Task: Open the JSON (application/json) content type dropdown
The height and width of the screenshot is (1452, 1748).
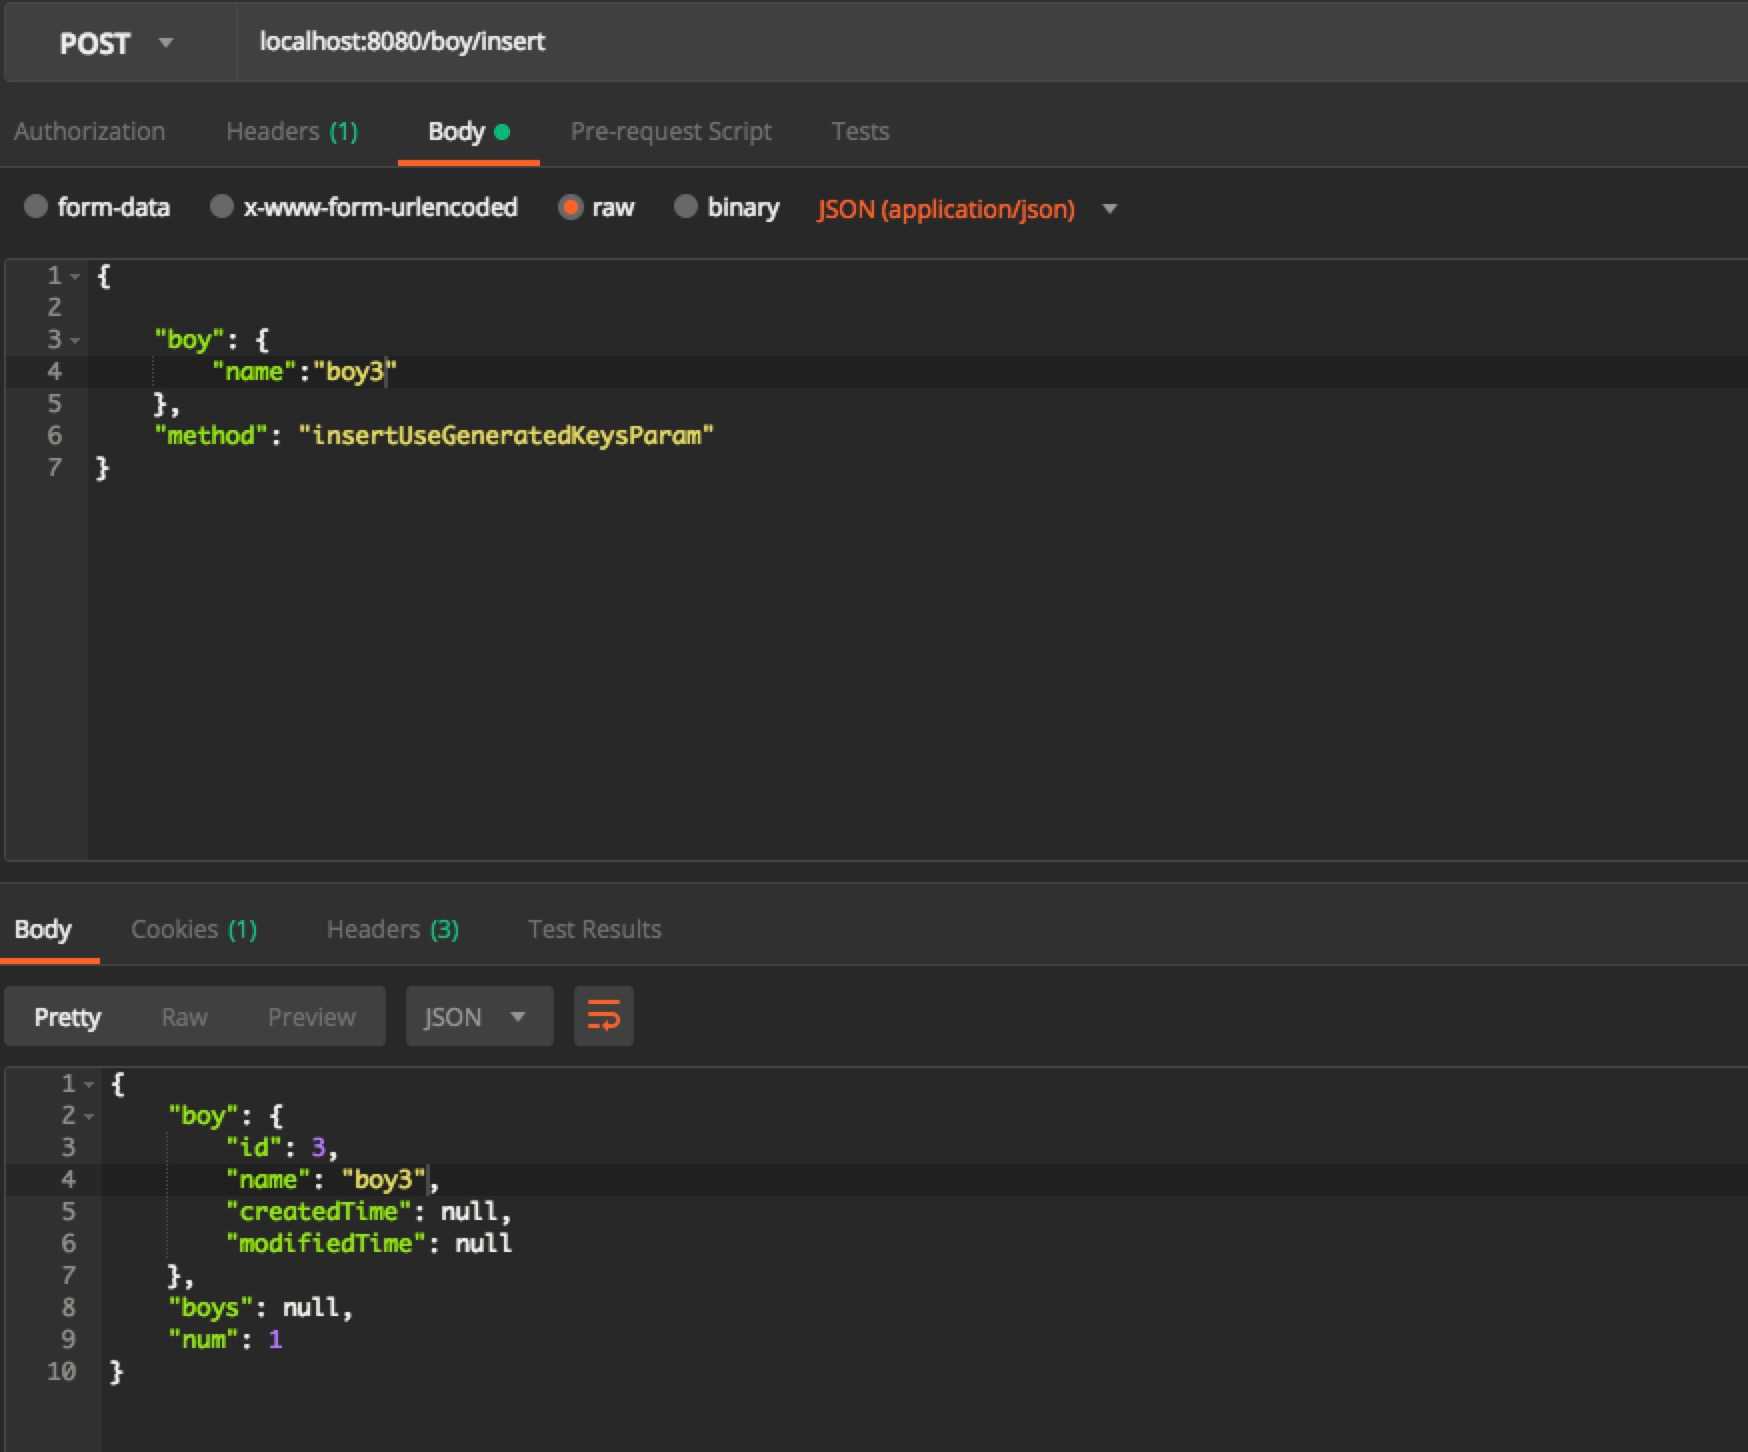Action: (967, 209)
